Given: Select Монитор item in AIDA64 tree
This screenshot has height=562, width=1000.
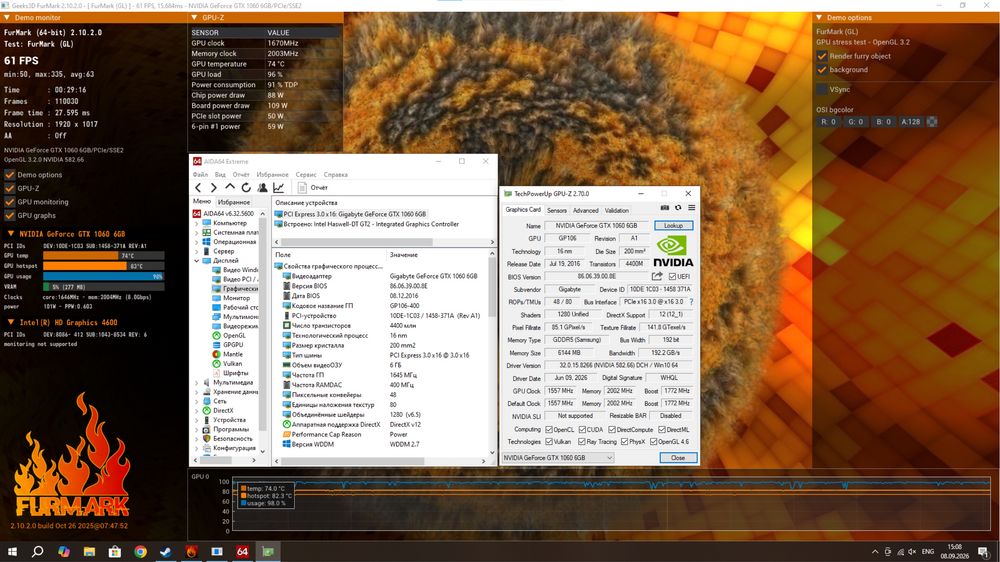Looking at the screenshot, I should click(x=236, y=298).
